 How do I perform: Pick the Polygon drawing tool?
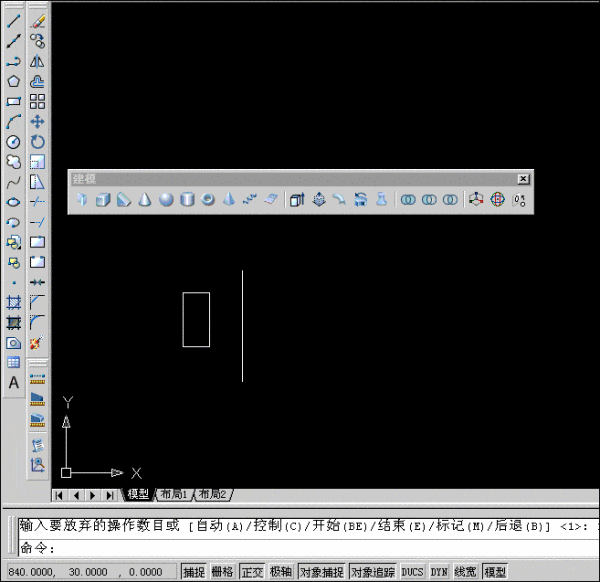14,81
